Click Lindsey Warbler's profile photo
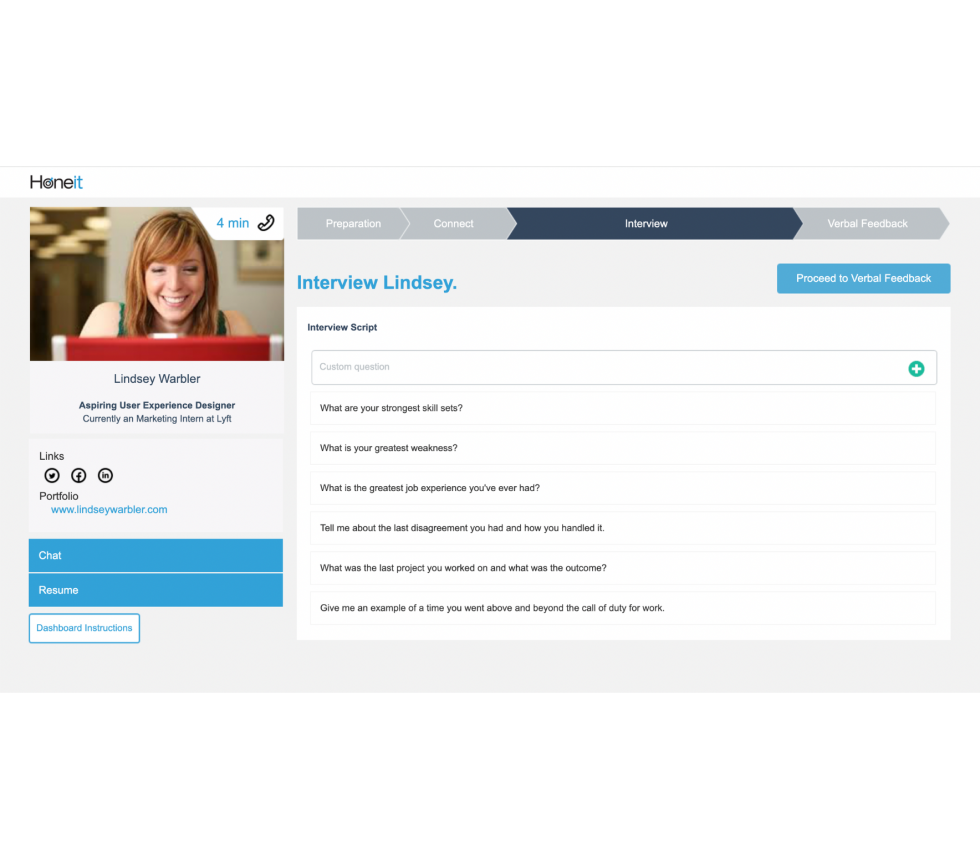This screenshot has width=980, height=859. click(x=156, y=283)
